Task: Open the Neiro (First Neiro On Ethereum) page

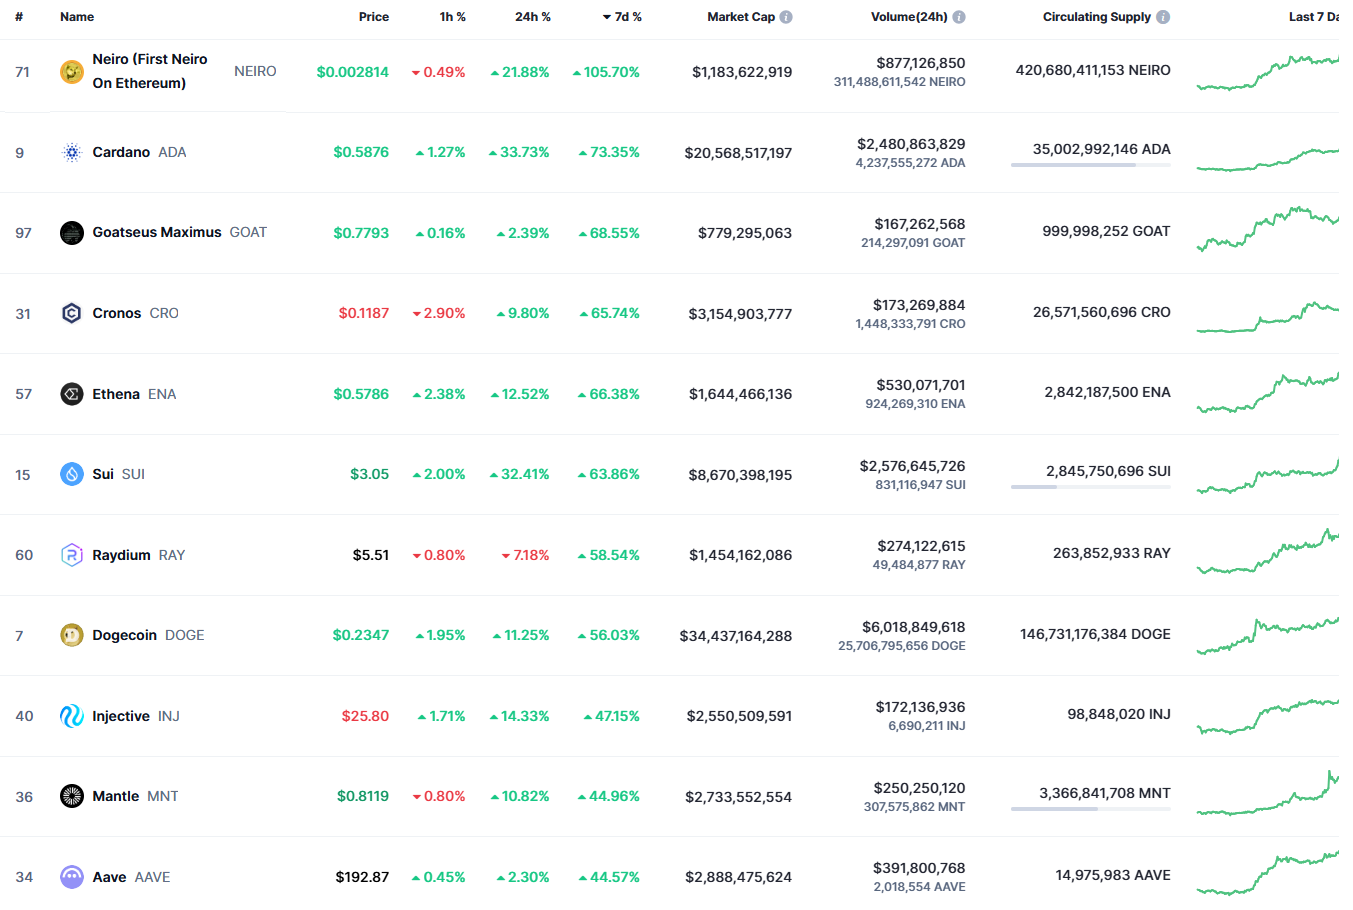Action: (150, 71)
